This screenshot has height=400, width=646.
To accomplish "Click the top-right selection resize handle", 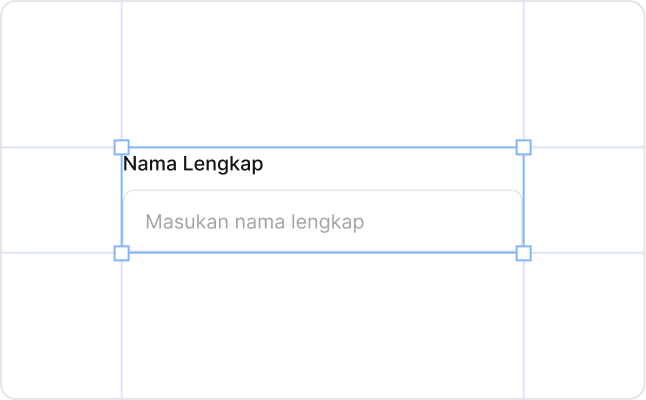I will pos(523,147).
